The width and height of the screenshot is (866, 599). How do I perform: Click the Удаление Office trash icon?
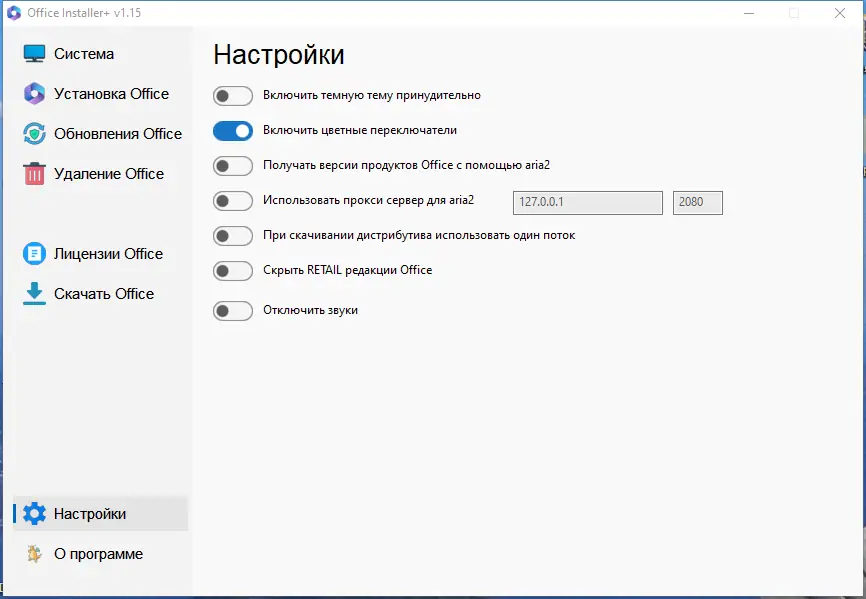pyautogui.click(x=34, y=174)
